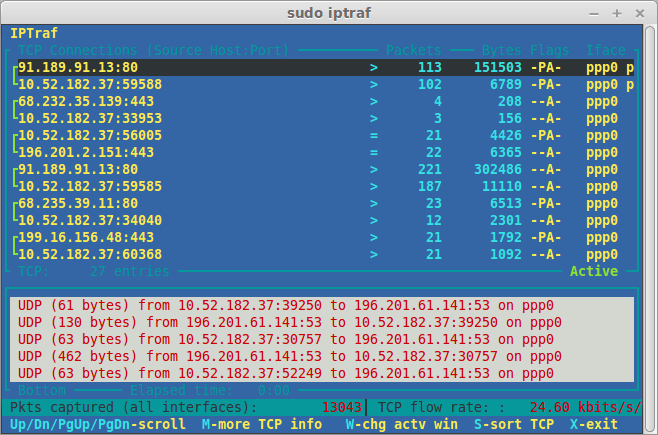The image size is (658, 435).
Task: Click the Up/Dn/PgUp/PgDn-scroll hint
Action: coord(95,424)
